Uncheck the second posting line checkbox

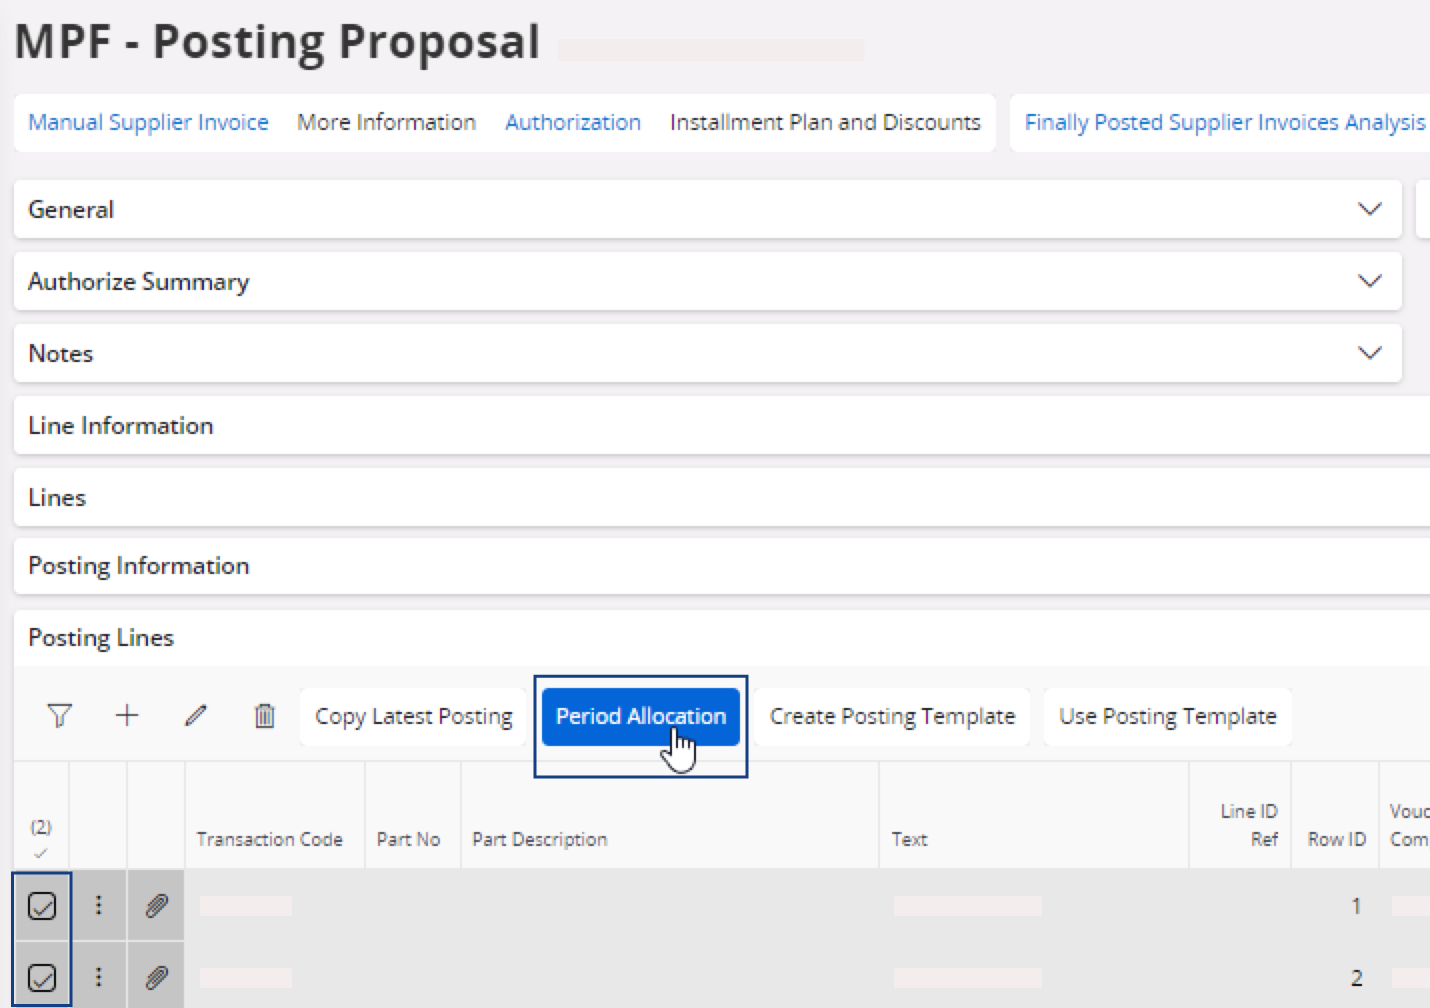pos(42,977)
